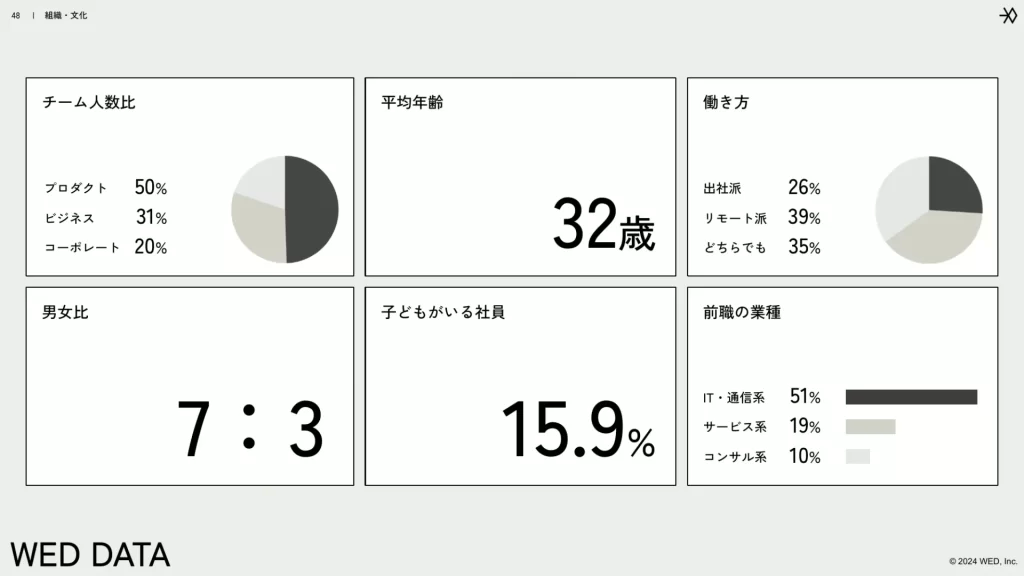Click the 子どもがいる社員 heading
Screen dimensions: 1024x576
(x=443, y=312)
